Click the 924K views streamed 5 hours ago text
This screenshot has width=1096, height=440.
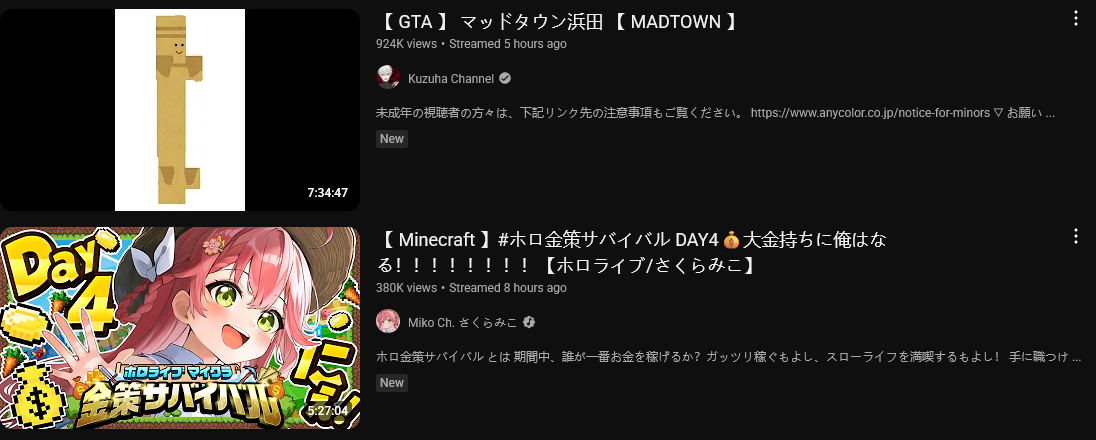(471, 43)
